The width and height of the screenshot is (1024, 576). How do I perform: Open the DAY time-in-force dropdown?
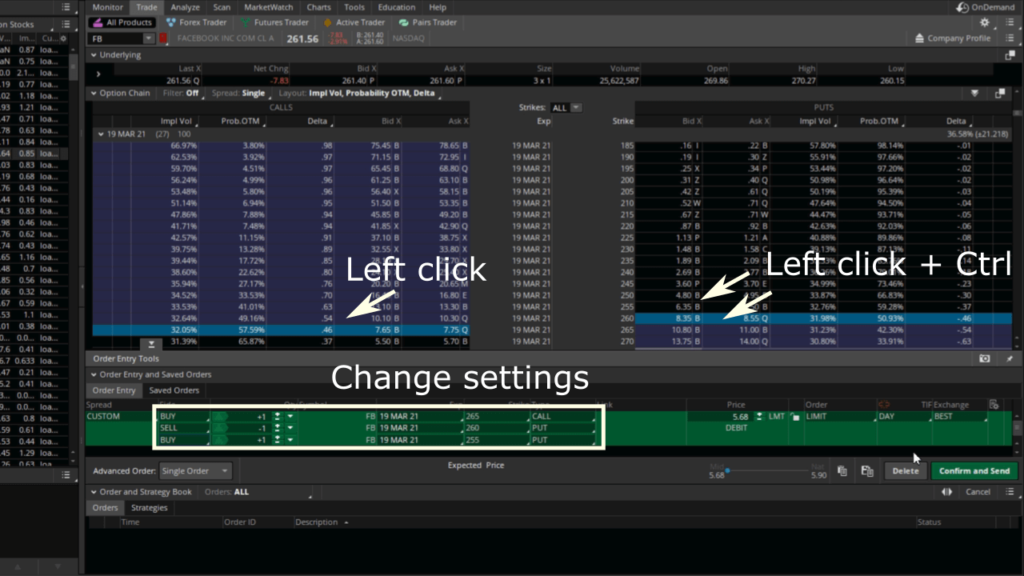point(904,417)
